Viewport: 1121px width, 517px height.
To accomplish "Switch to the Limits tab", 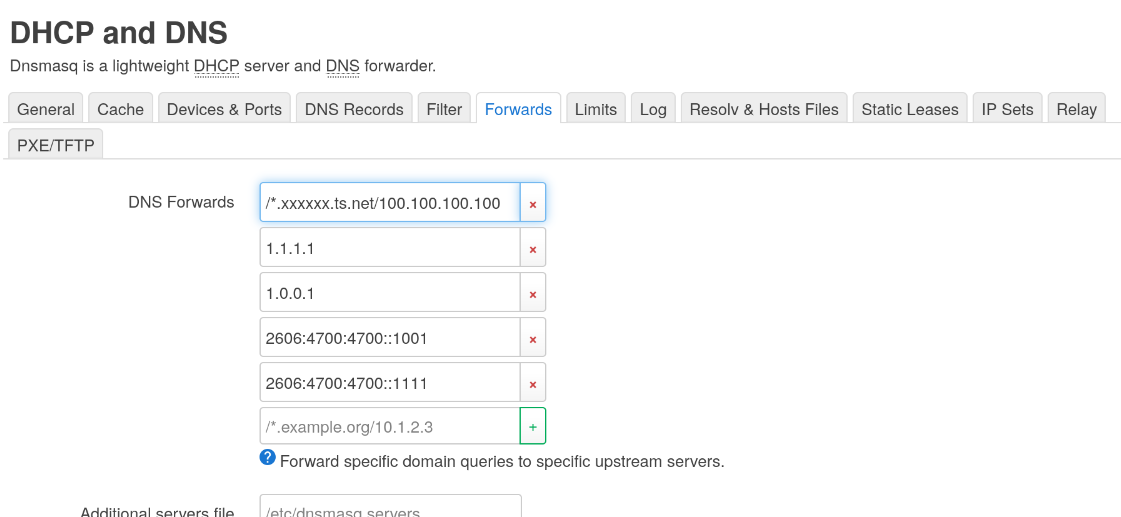I will pos(596,109).
